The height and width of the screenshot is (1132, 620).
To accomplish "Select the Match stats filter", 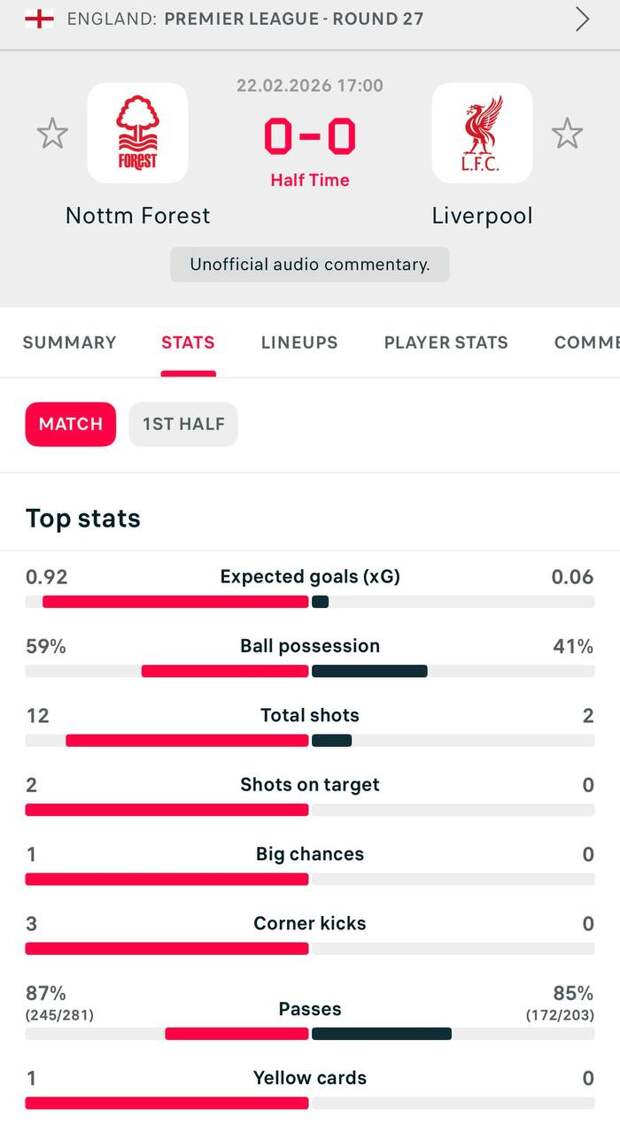I will point(70,424).
